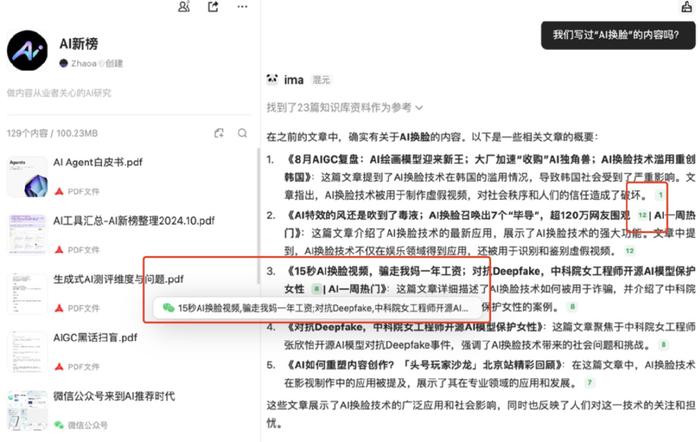Open AIGC黑话扫盲.pdf file

[x=95, y=338]
